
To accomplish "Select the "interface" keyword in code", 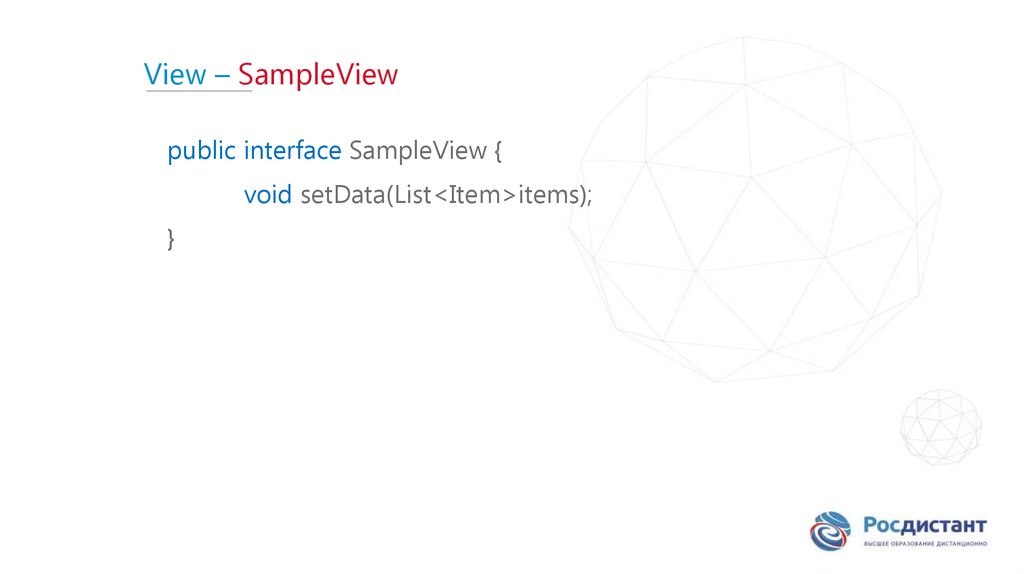I will (292, 151).
